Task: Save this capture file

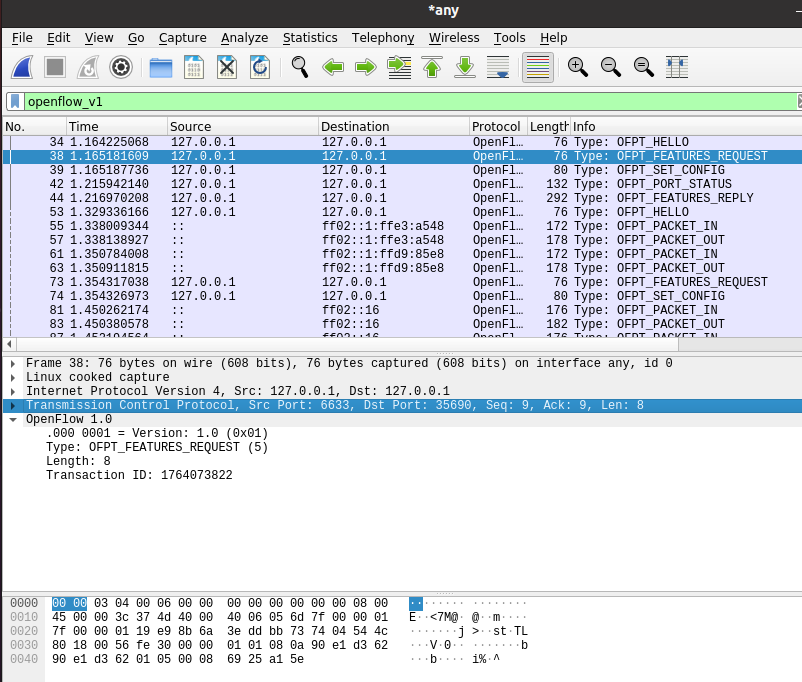Action: pos(194,67)
